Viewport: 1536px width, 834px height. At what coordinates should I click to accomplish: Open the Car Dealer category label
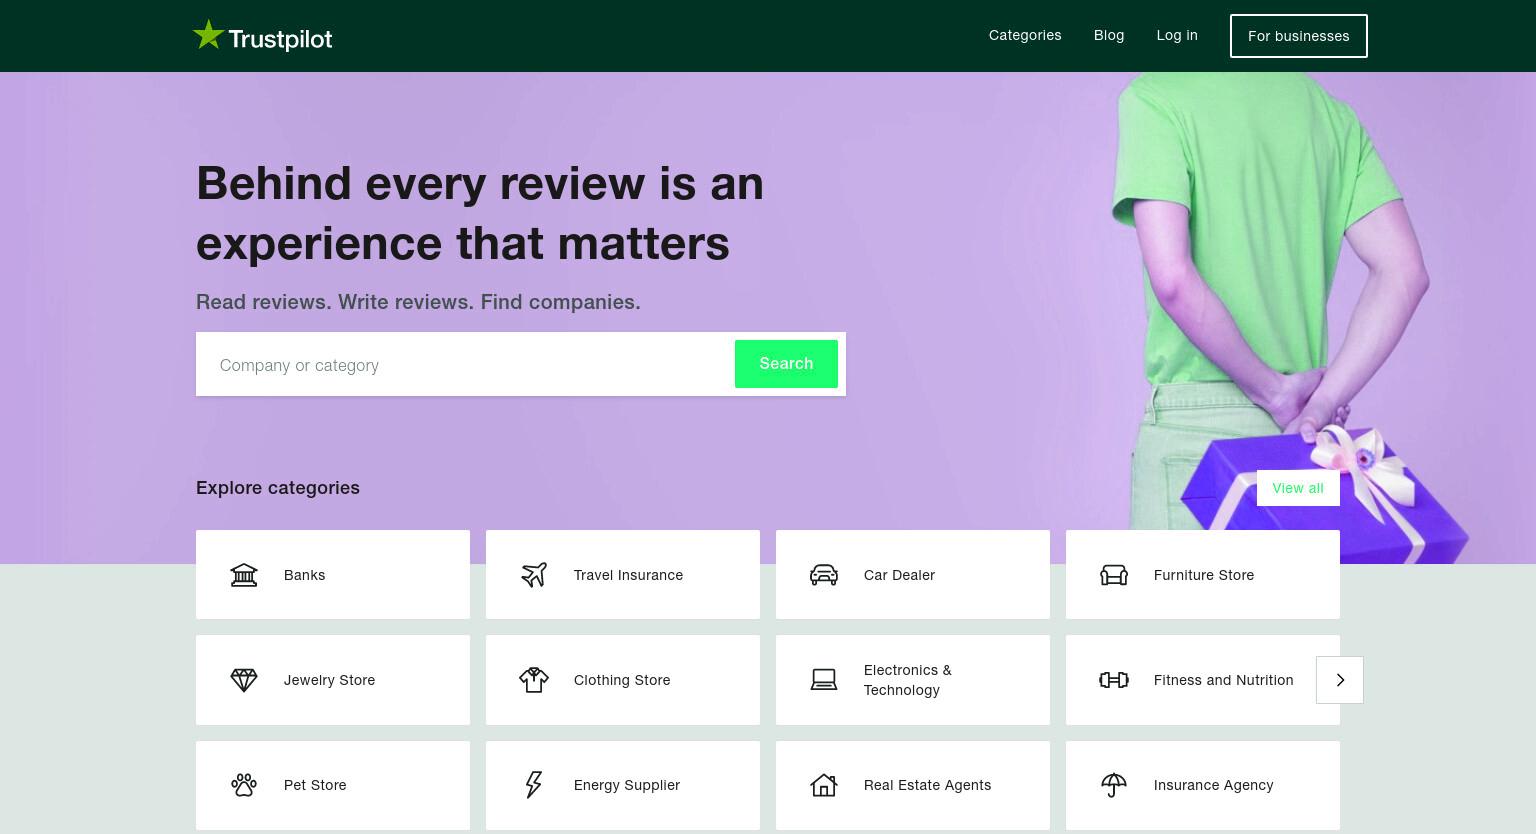pyautogui.click(x=899, y=575)
